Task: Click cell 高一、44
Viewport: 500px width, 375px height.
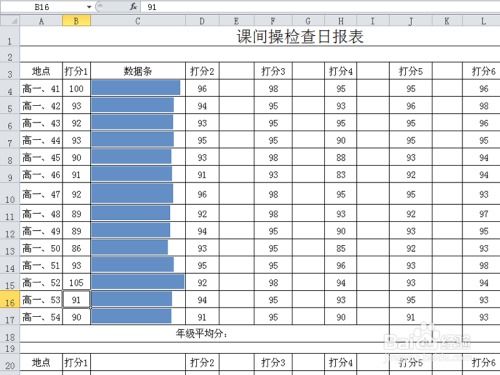Action: pos(41,140)
